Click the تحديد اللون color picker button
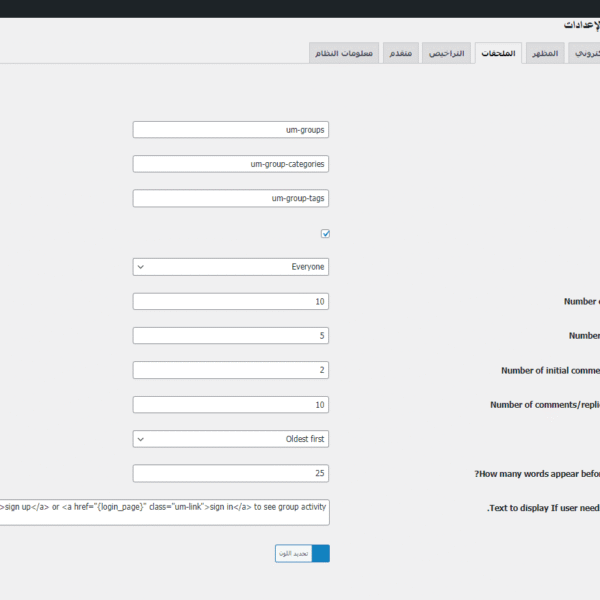The height and width of the screenshot is (600, 600). coord(293,554)
